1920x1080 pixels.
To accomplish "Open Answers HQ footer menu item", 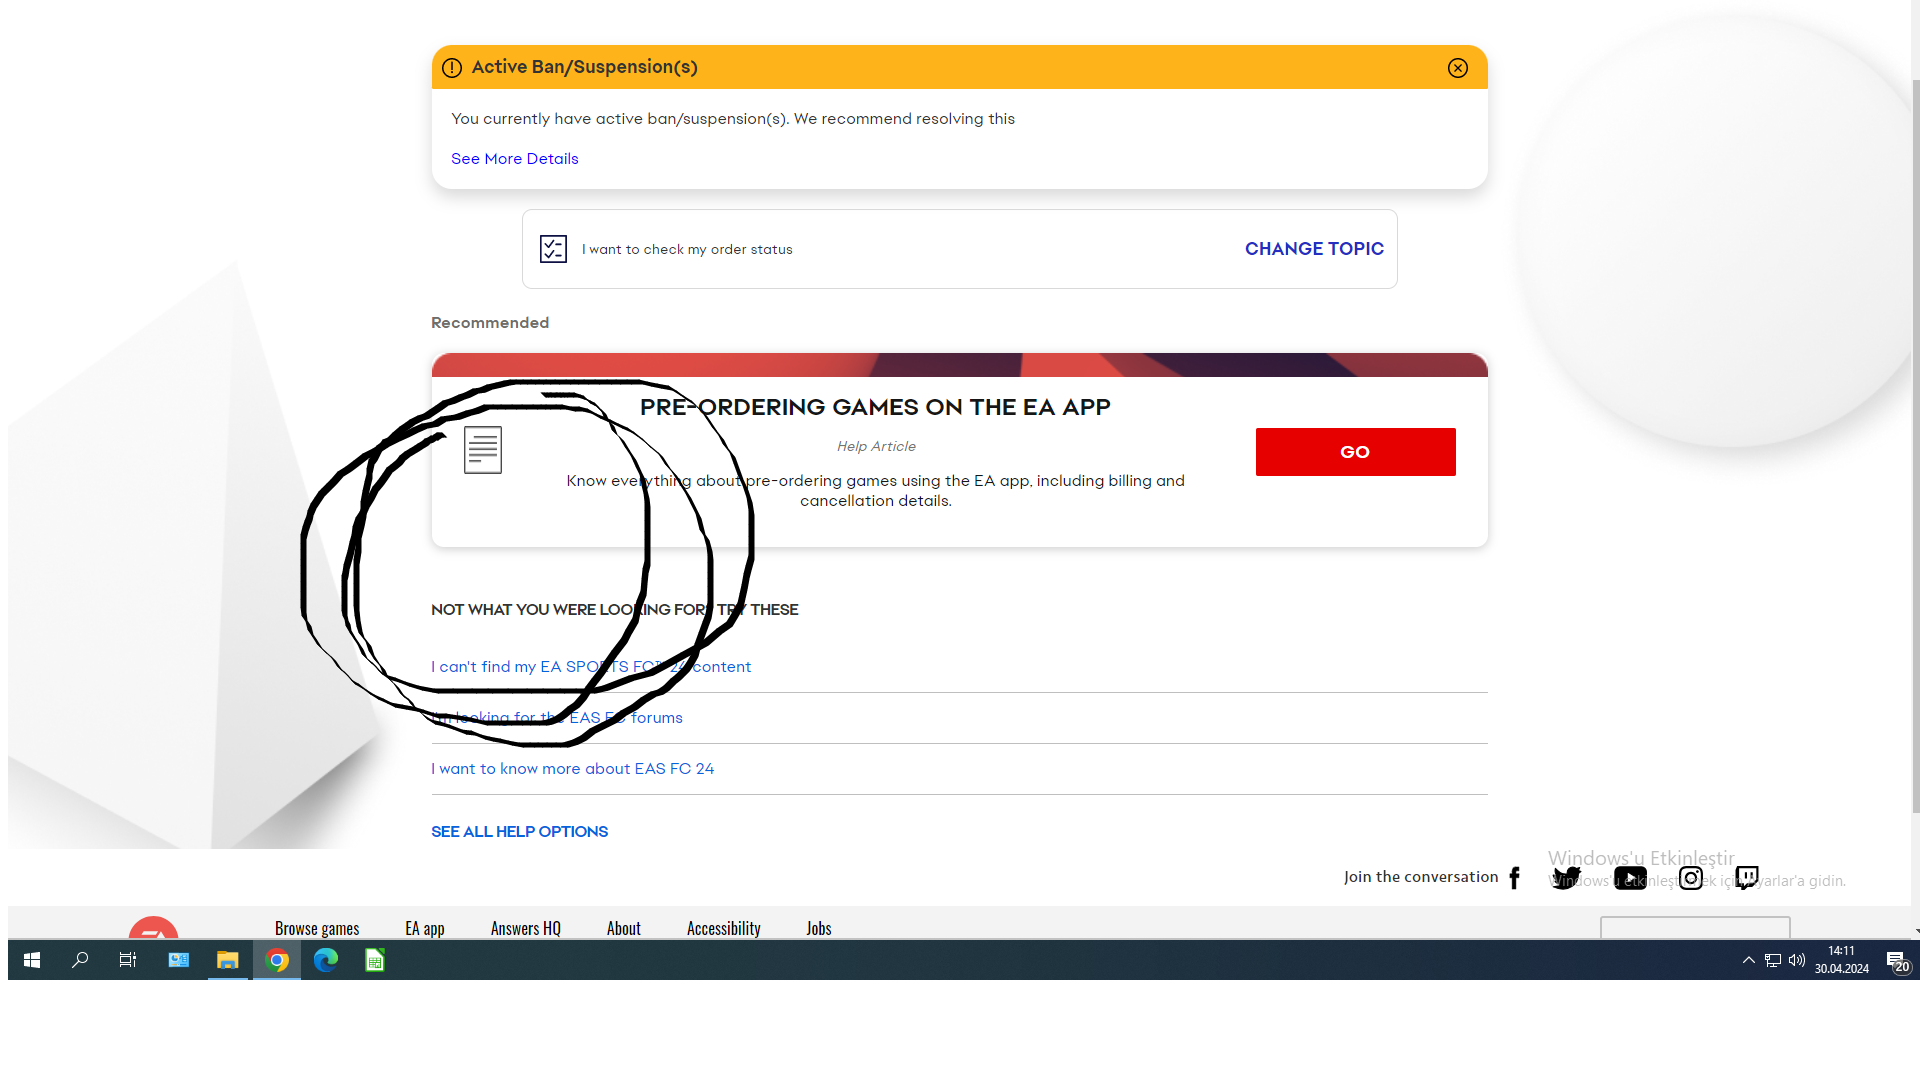I will [525, 928].
